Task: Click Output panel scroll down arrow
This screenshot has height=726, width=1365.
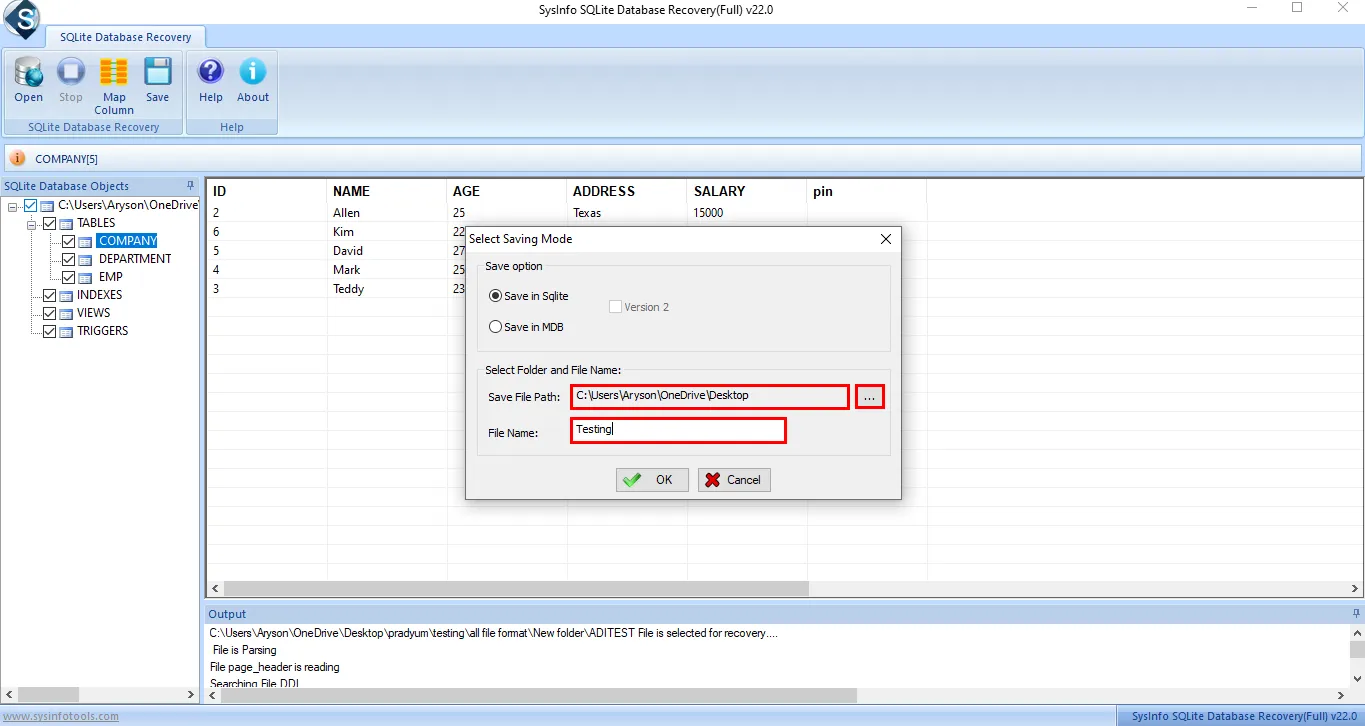Action: click(1356, 679)
